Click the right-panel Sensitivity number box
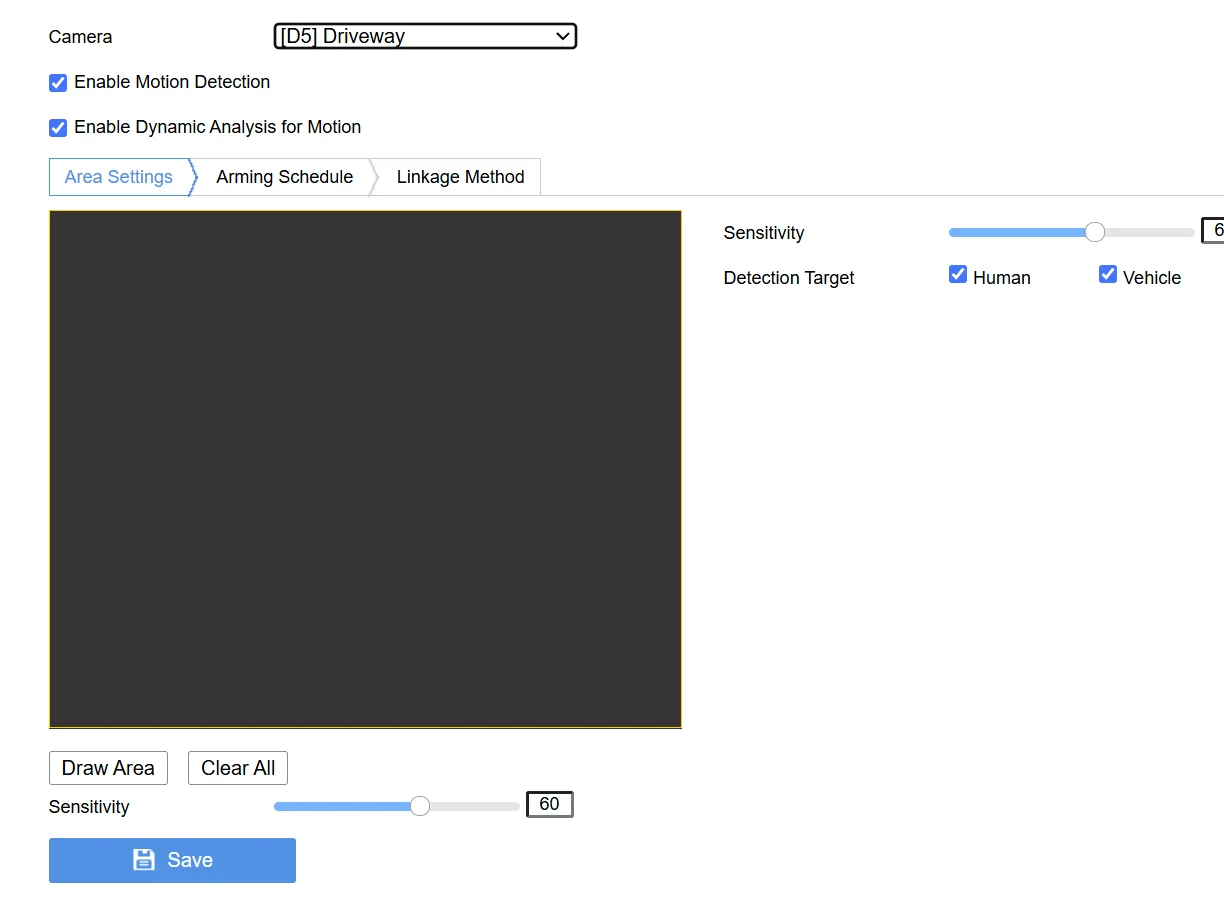The height and width of the screenshot is (901, 1224). click(1214, 231)
